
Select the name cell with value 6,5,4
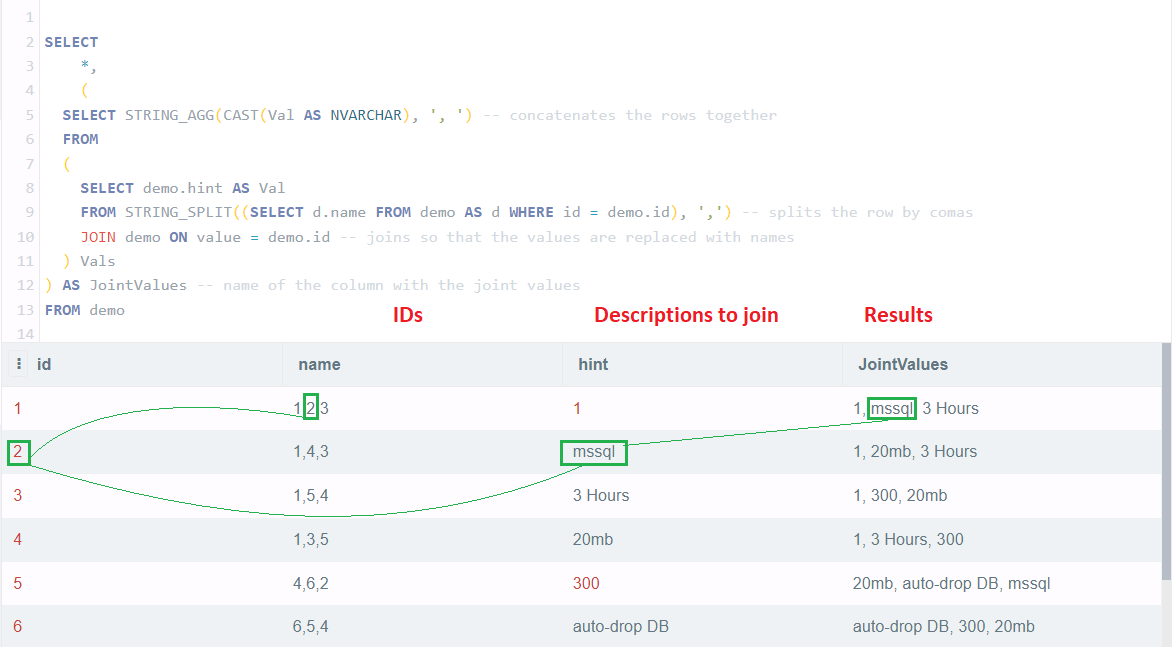tap(310, 626)
